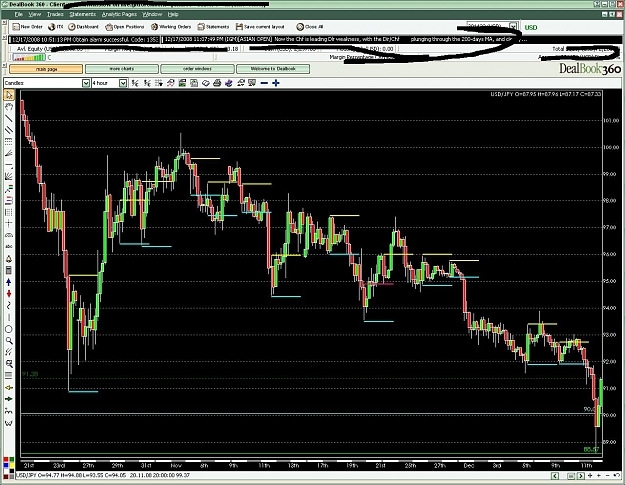Select the red down arrow marker
This screenshot has height=485, width=625.
pyautogui.click(x=9, y=294)
